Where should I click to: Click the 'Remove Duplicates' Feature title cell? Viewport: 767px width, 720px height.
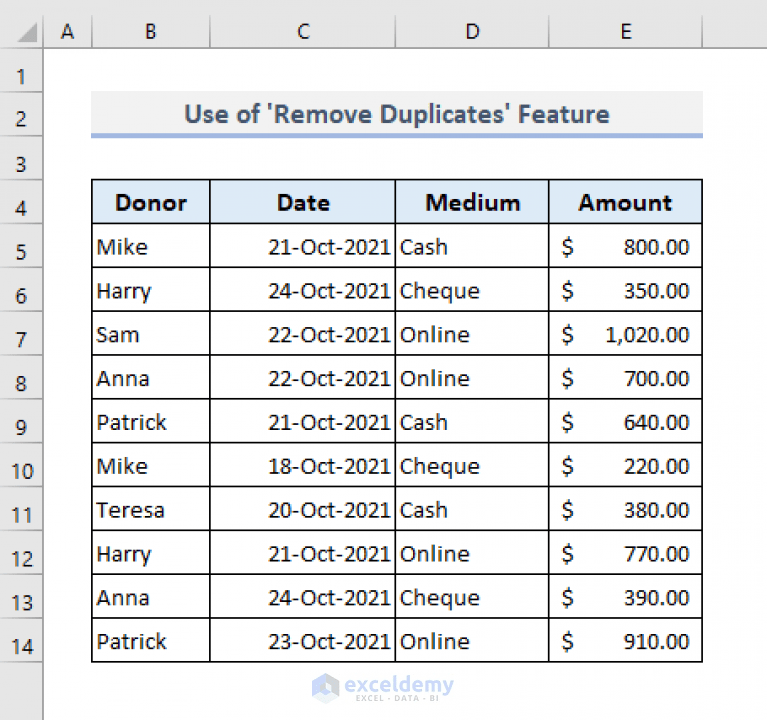tap(397, 114)
